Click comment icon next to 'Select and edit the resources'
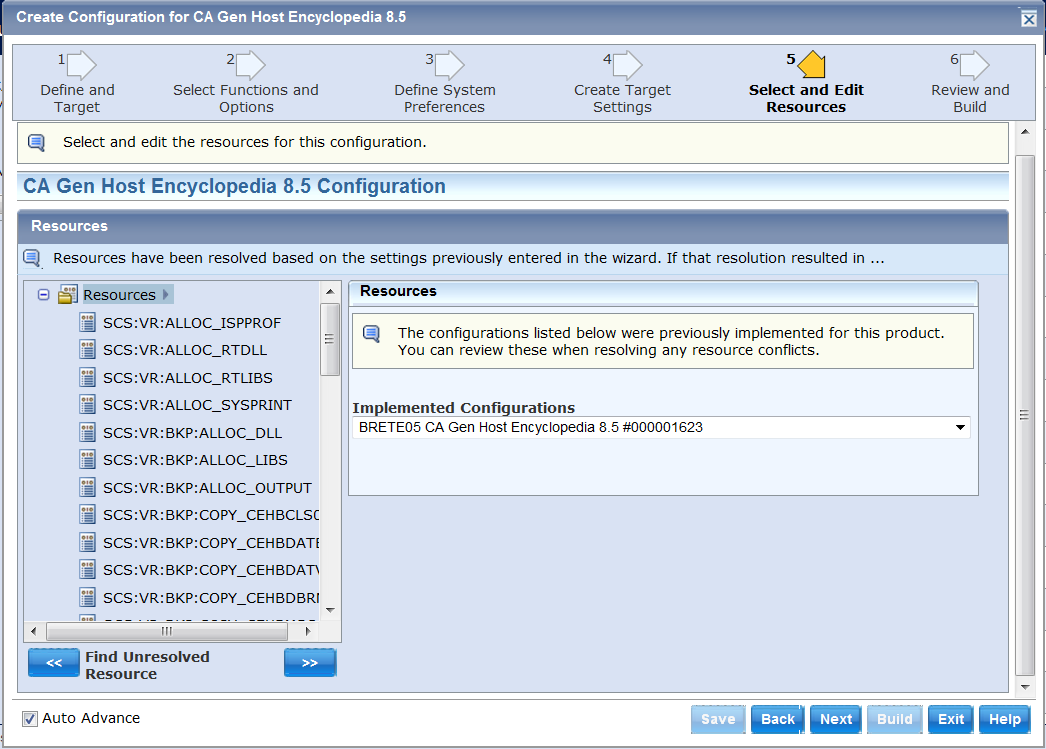 (x=37, y=143)
